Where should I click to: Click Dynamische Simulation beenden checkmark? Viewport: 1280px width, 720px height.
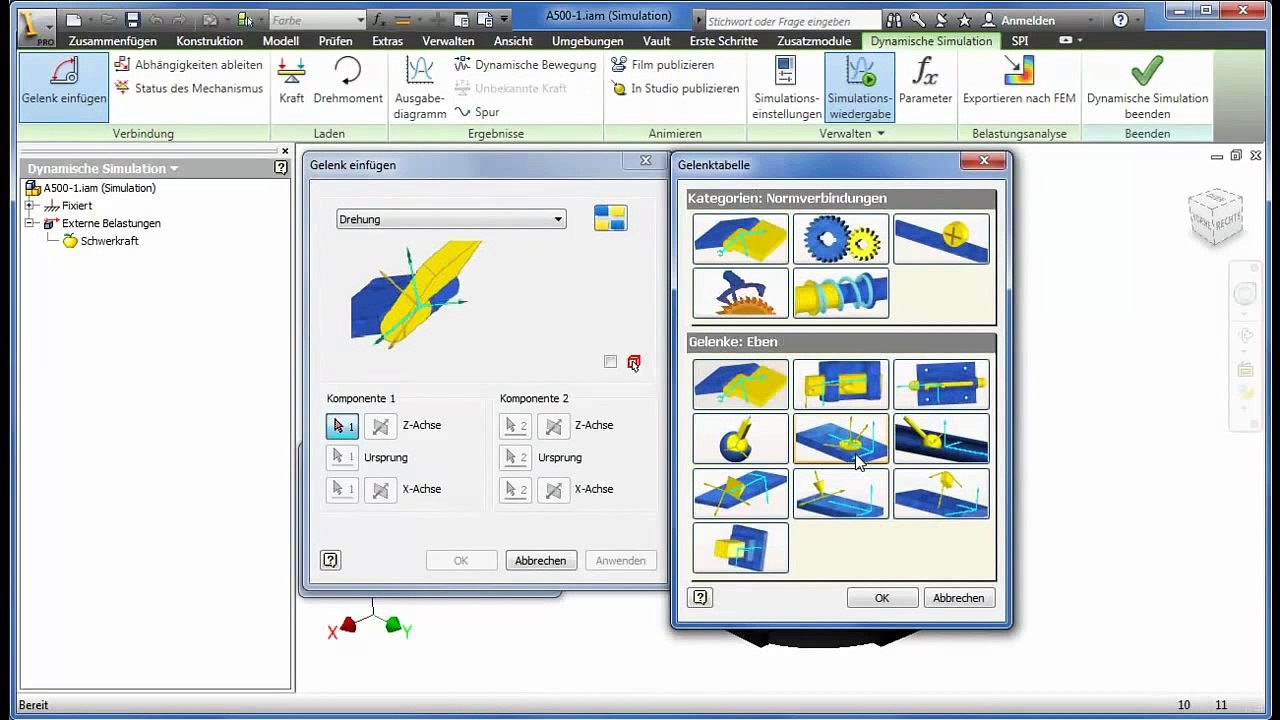(x=1147, y=87)
